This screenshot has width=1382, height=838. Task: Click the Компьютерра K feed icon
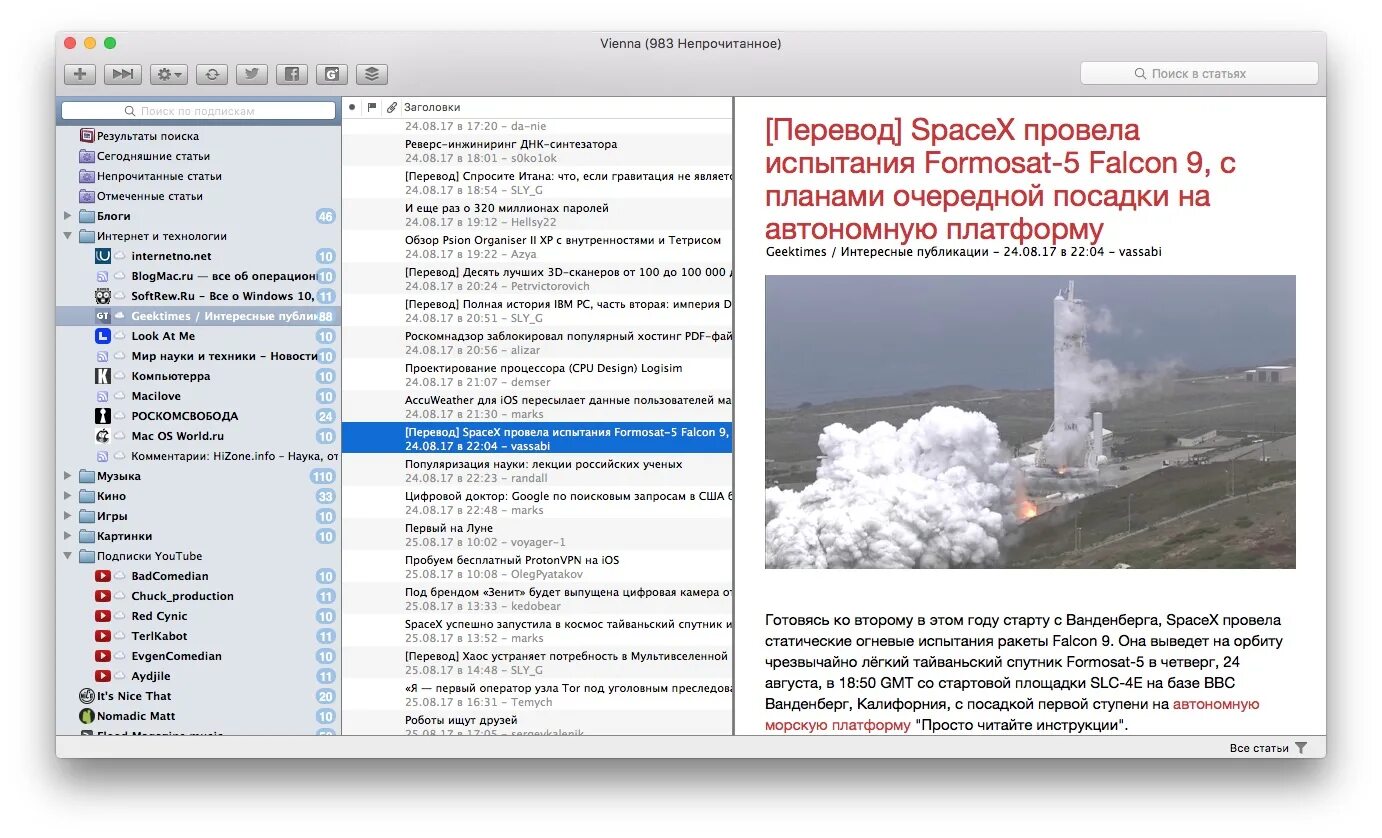coord(102,376)
